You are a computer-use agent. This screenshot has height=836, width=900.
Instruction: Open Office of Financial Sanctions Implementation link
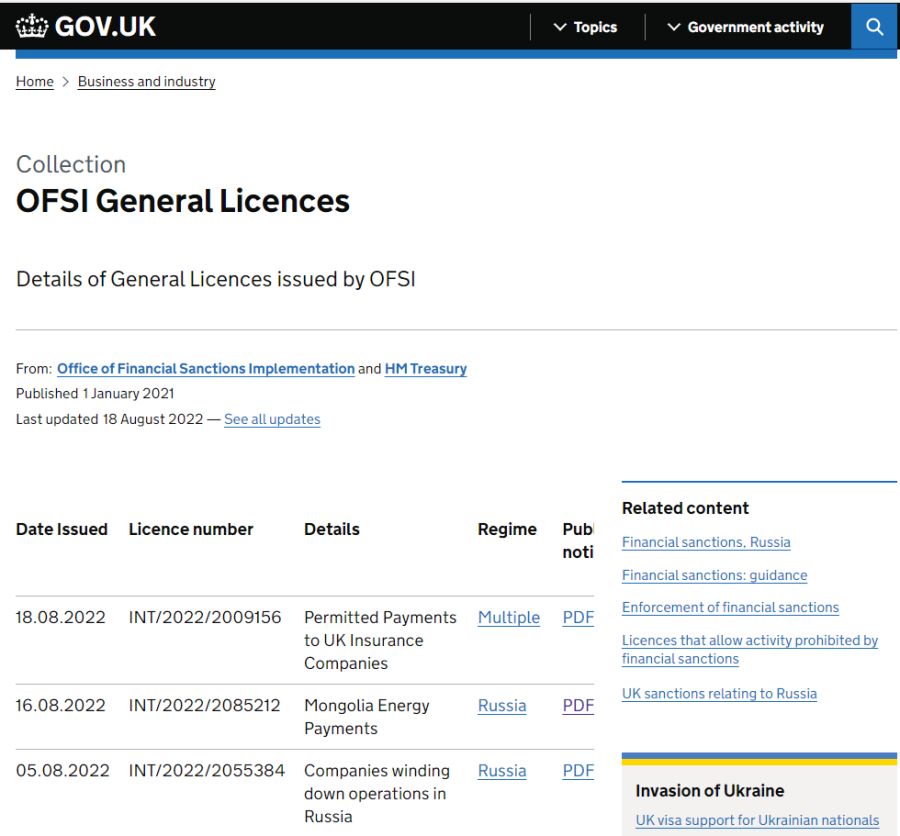205,369
